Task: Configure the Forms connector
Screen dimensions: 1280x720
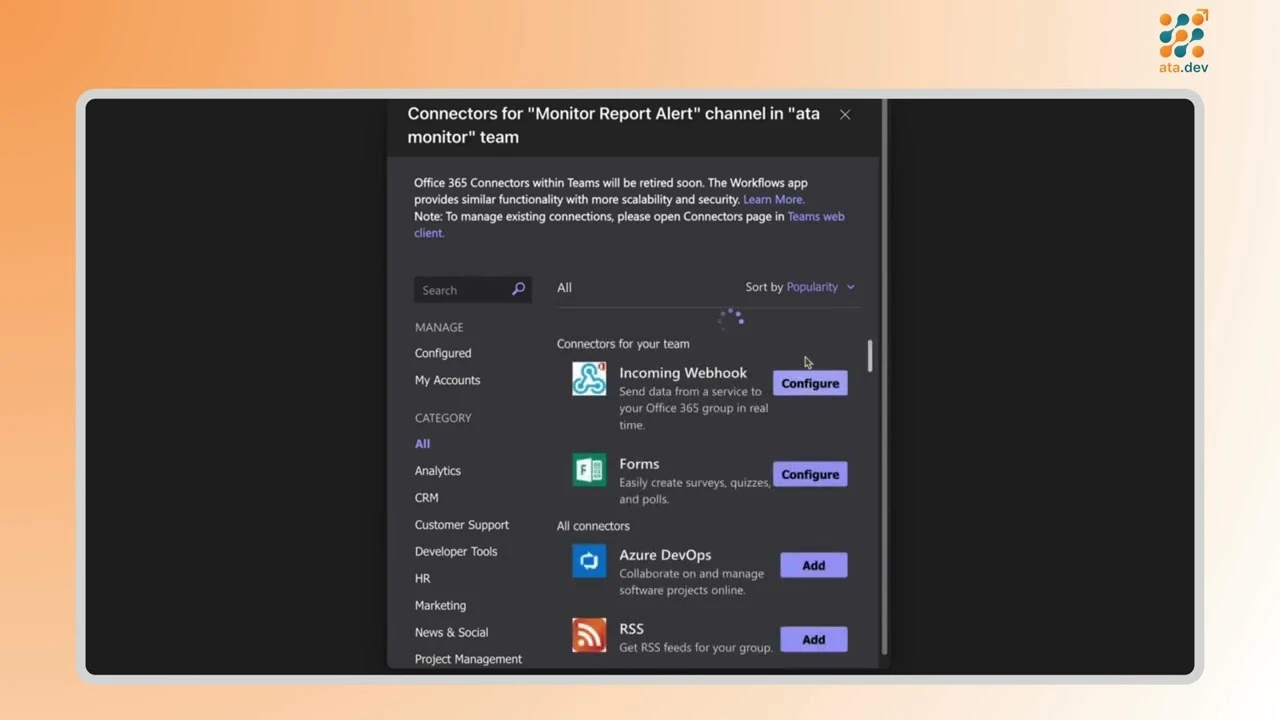Action: coord(810,474)
